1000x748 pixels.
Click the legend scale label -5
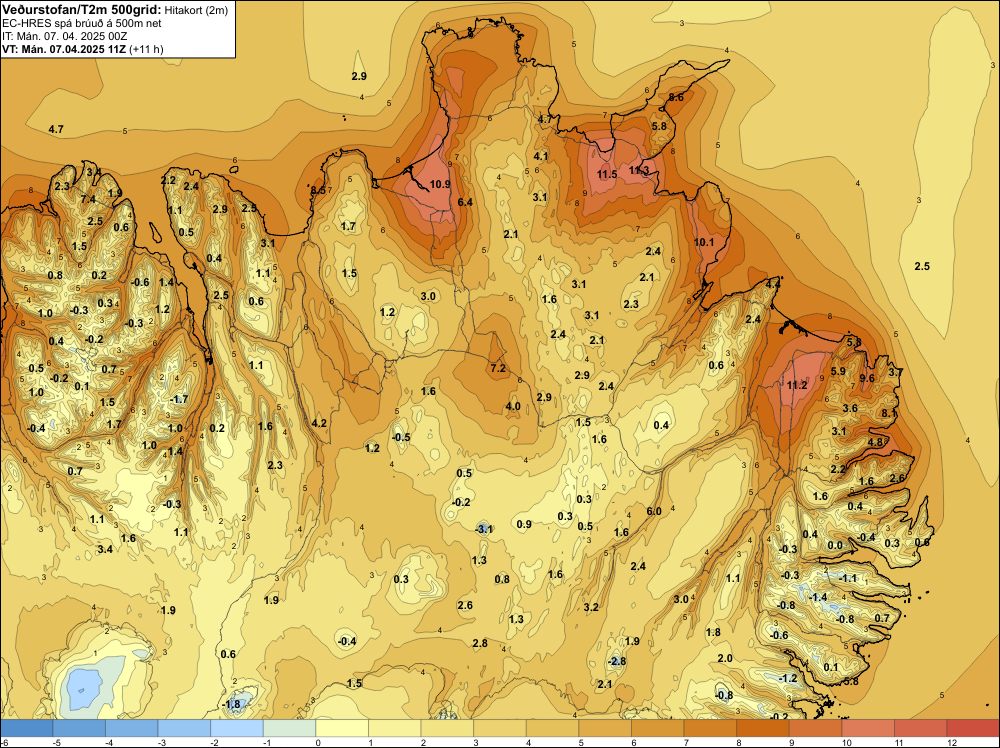tap(57, 743)
